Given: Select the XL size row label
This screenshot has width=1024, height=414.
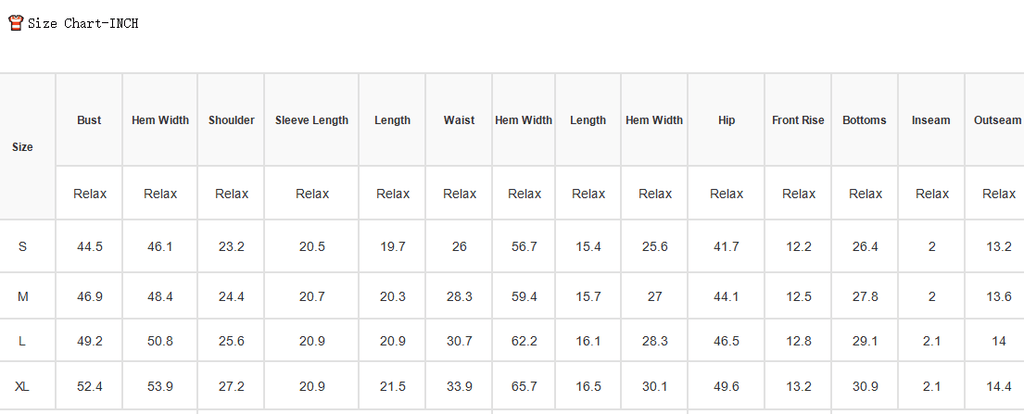Looking at the screenshot, I should point(22,387).
